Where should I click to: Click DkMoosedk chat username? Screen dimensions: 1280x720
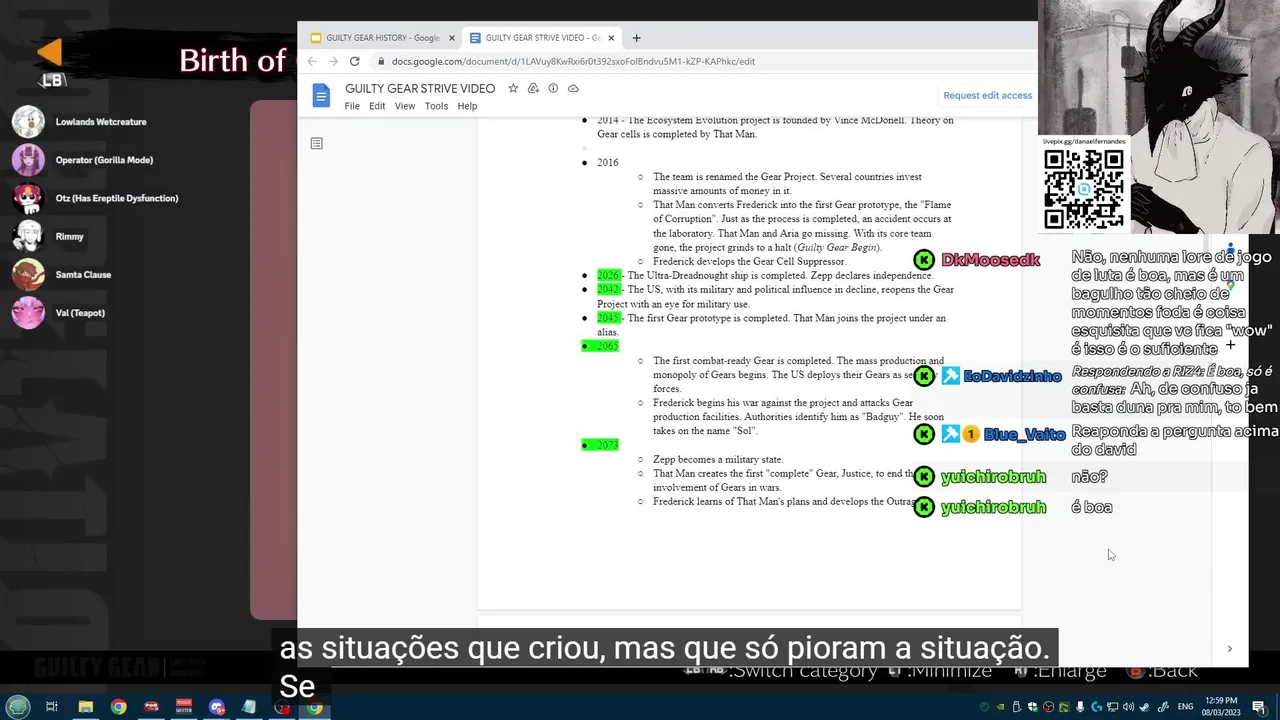tap(990, 260)
